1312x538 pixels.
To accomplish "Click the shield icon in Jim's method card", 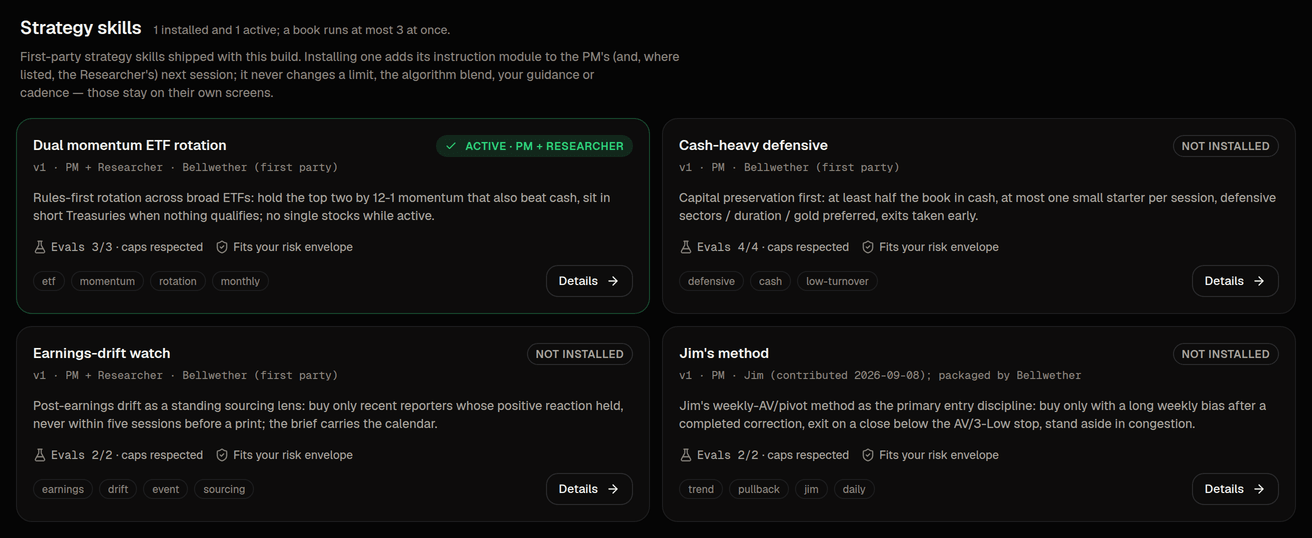I will tap(868, 455).
